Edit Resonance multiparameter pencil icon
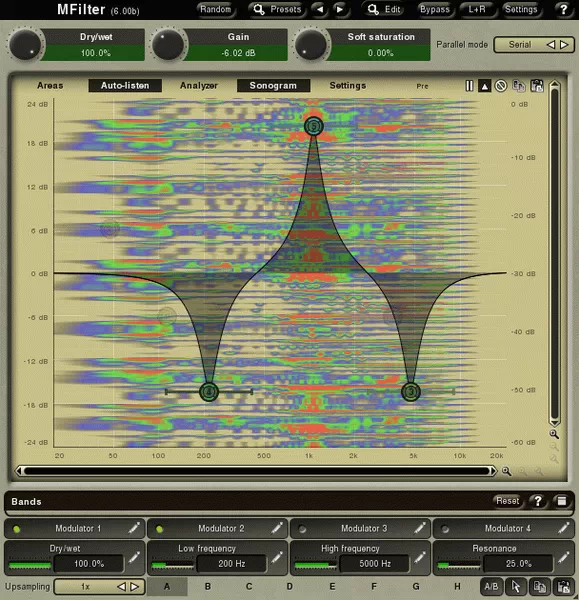 pyautogui.click(x=563, y=558)
